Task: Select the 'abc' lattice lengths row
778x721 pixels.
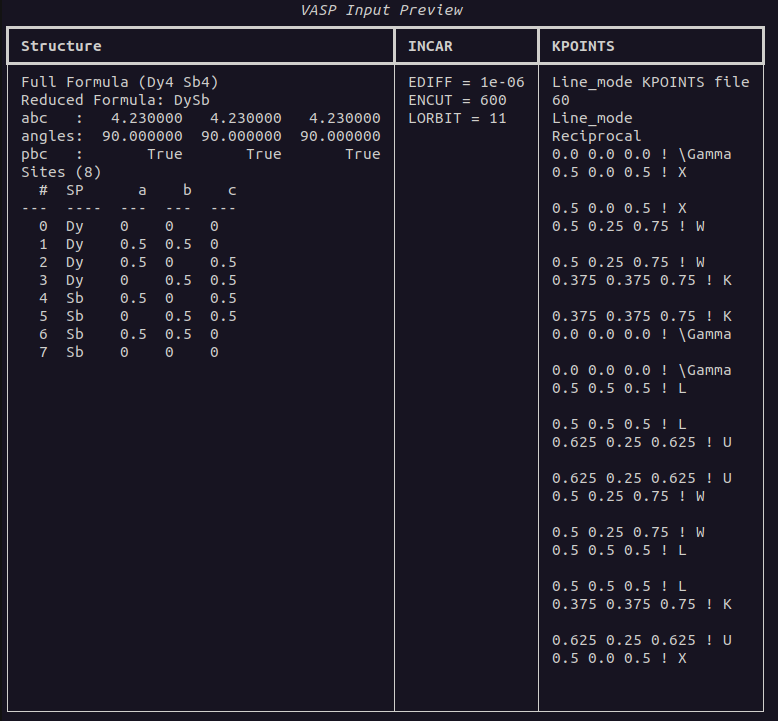Action: tap(201, 118)
